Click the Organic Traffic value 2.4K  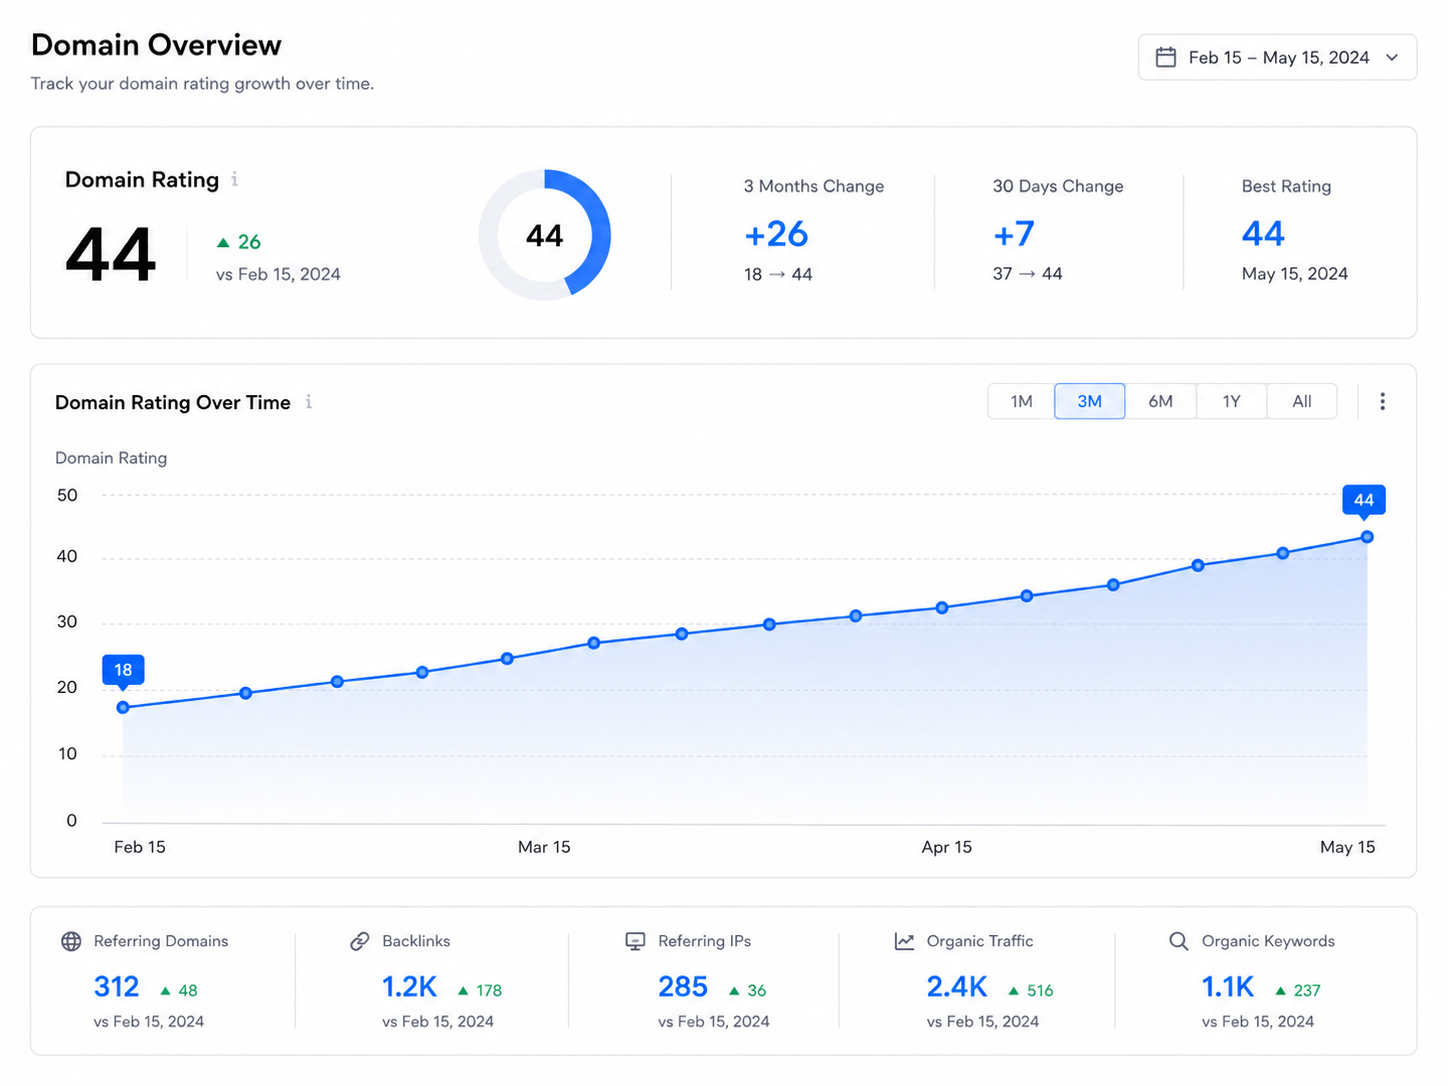[x=957, y=987]
